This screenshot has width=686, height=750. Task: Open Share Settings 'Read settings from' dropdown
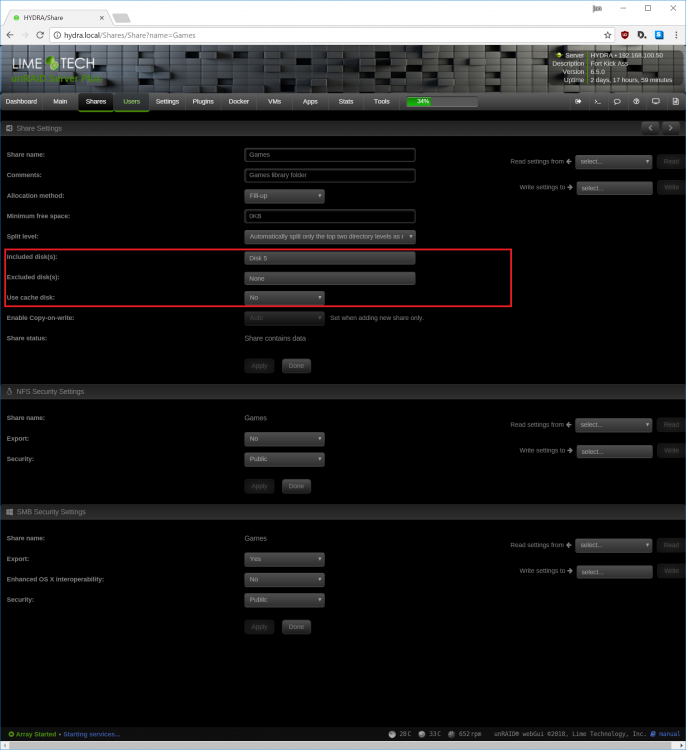click(x=614, y=162)
